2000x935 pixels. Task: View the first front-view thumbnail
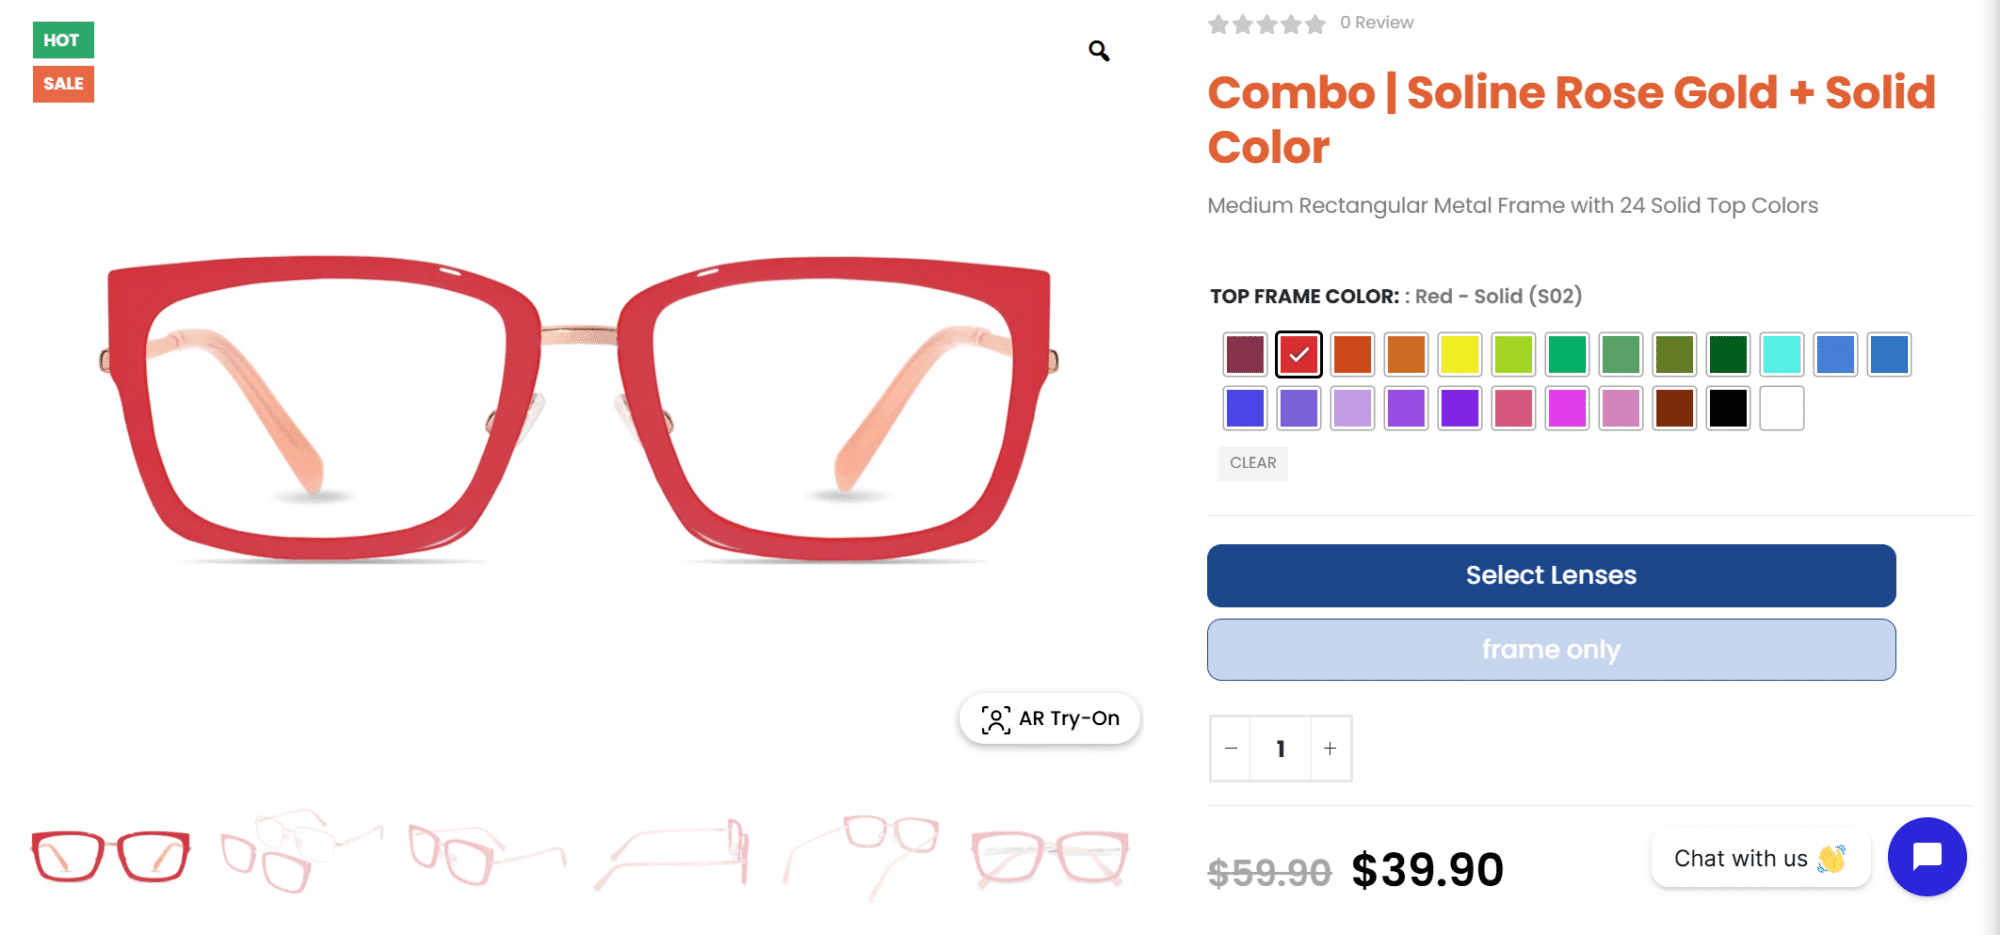[111, 856]
